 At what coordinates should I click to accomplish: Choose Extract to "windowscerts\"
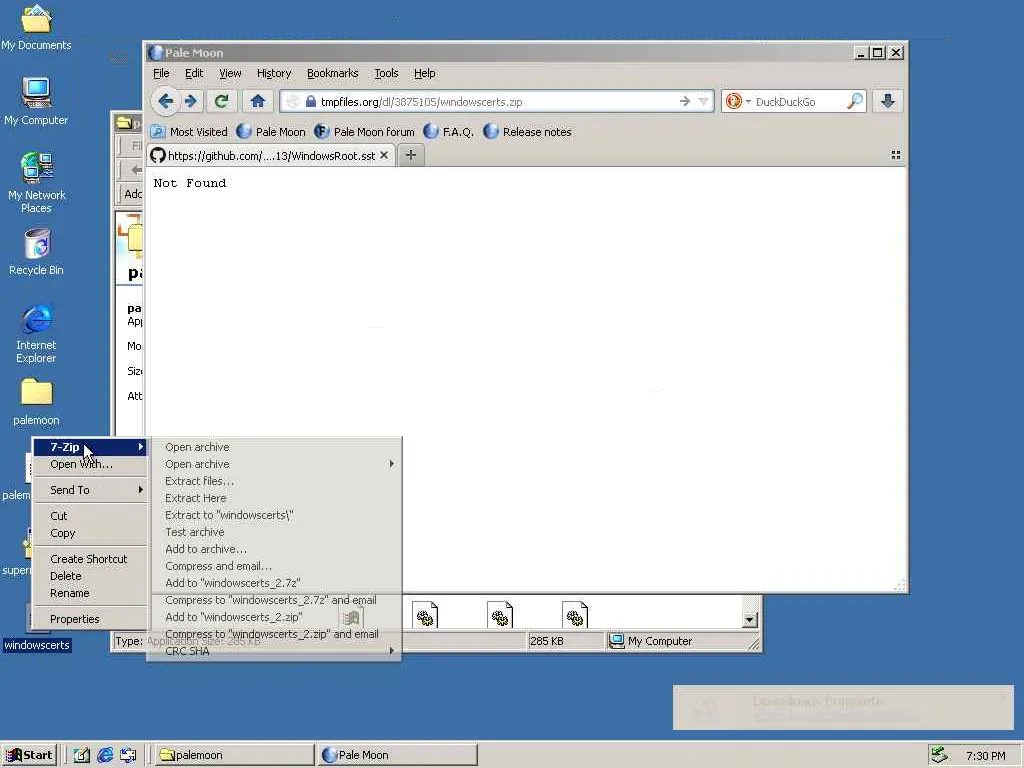(x=275, y=515)
